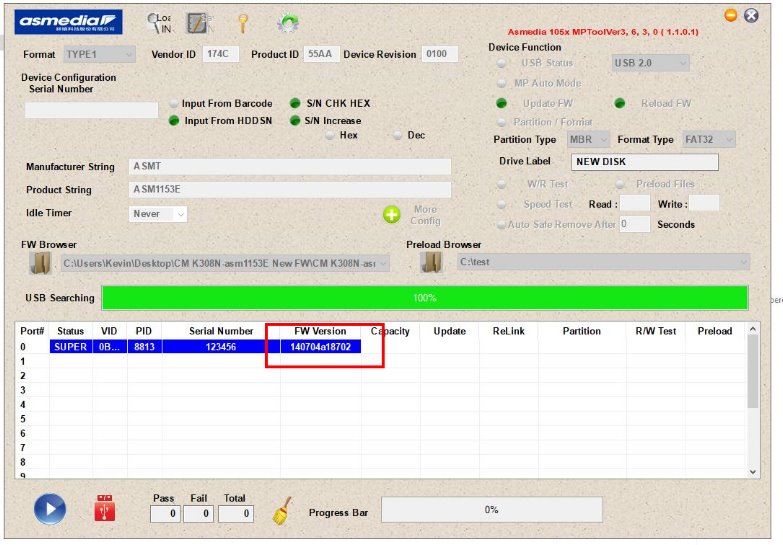
Task: Enable the Speed Test option
Action: tap(501, 204)
